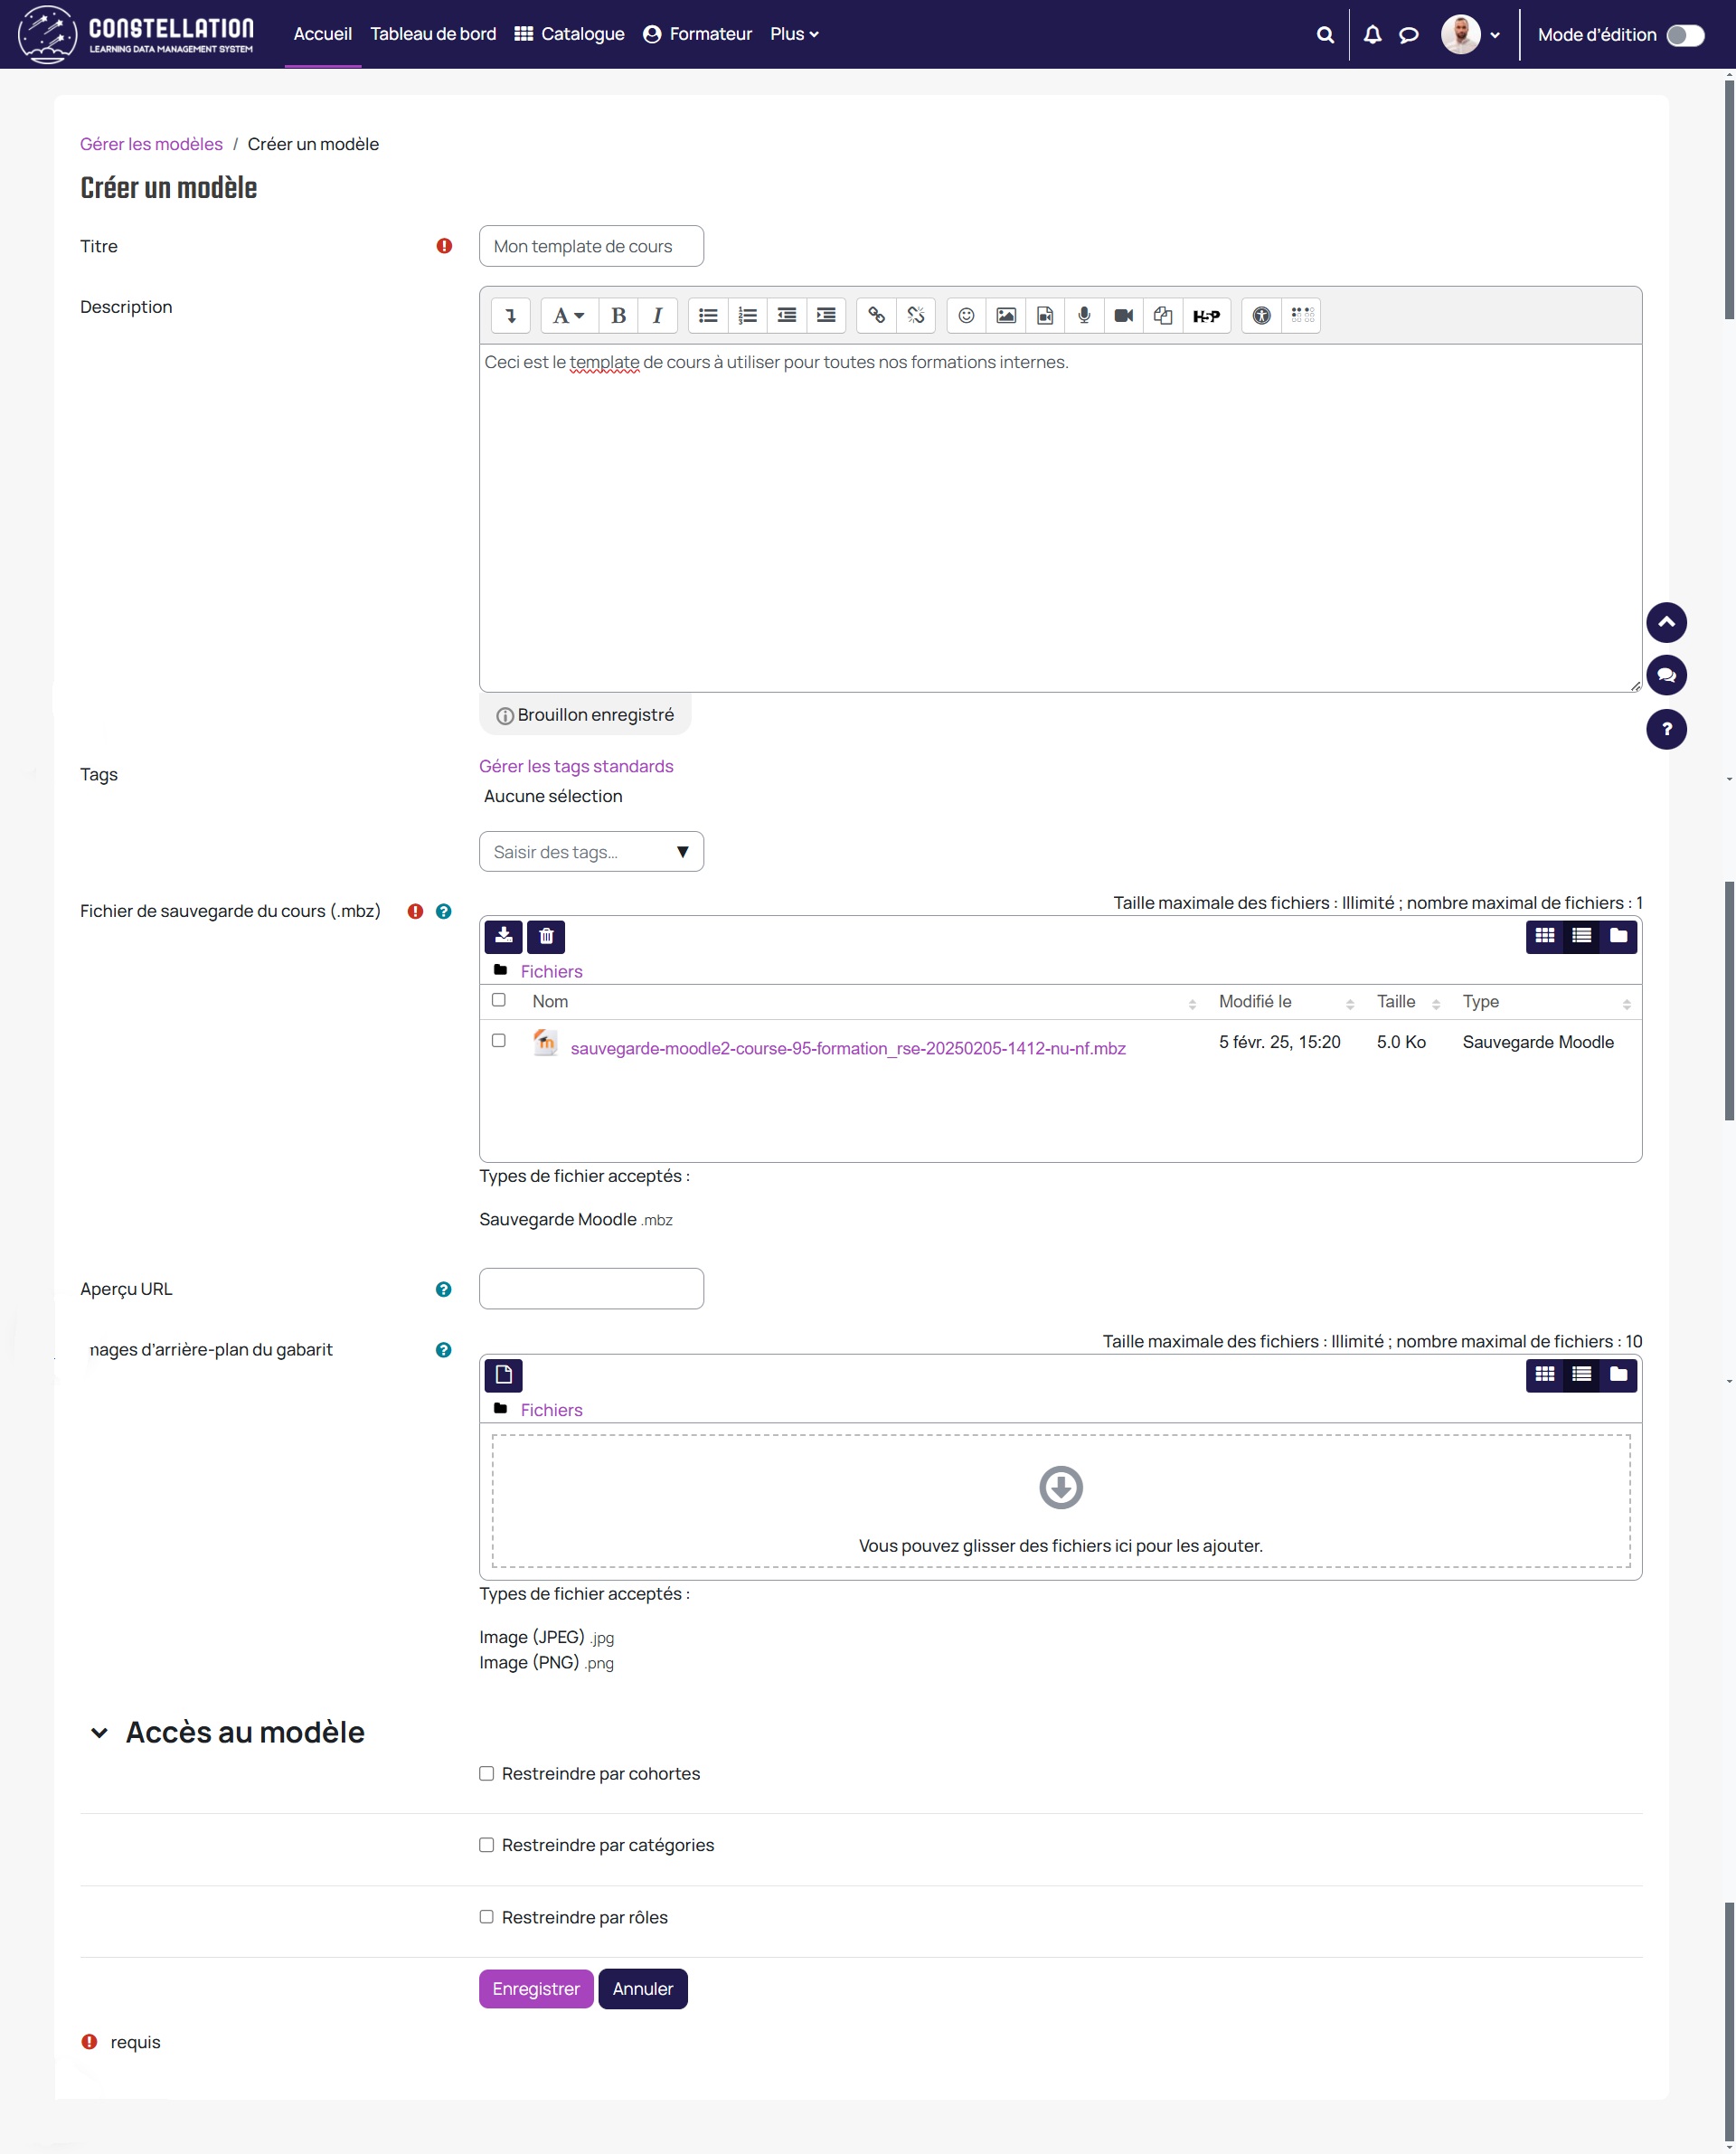The width and height of the screenshot is (1736, 2154).
Task: Toggle bold formatting in description editor
Action: click(x=618, y=316)
